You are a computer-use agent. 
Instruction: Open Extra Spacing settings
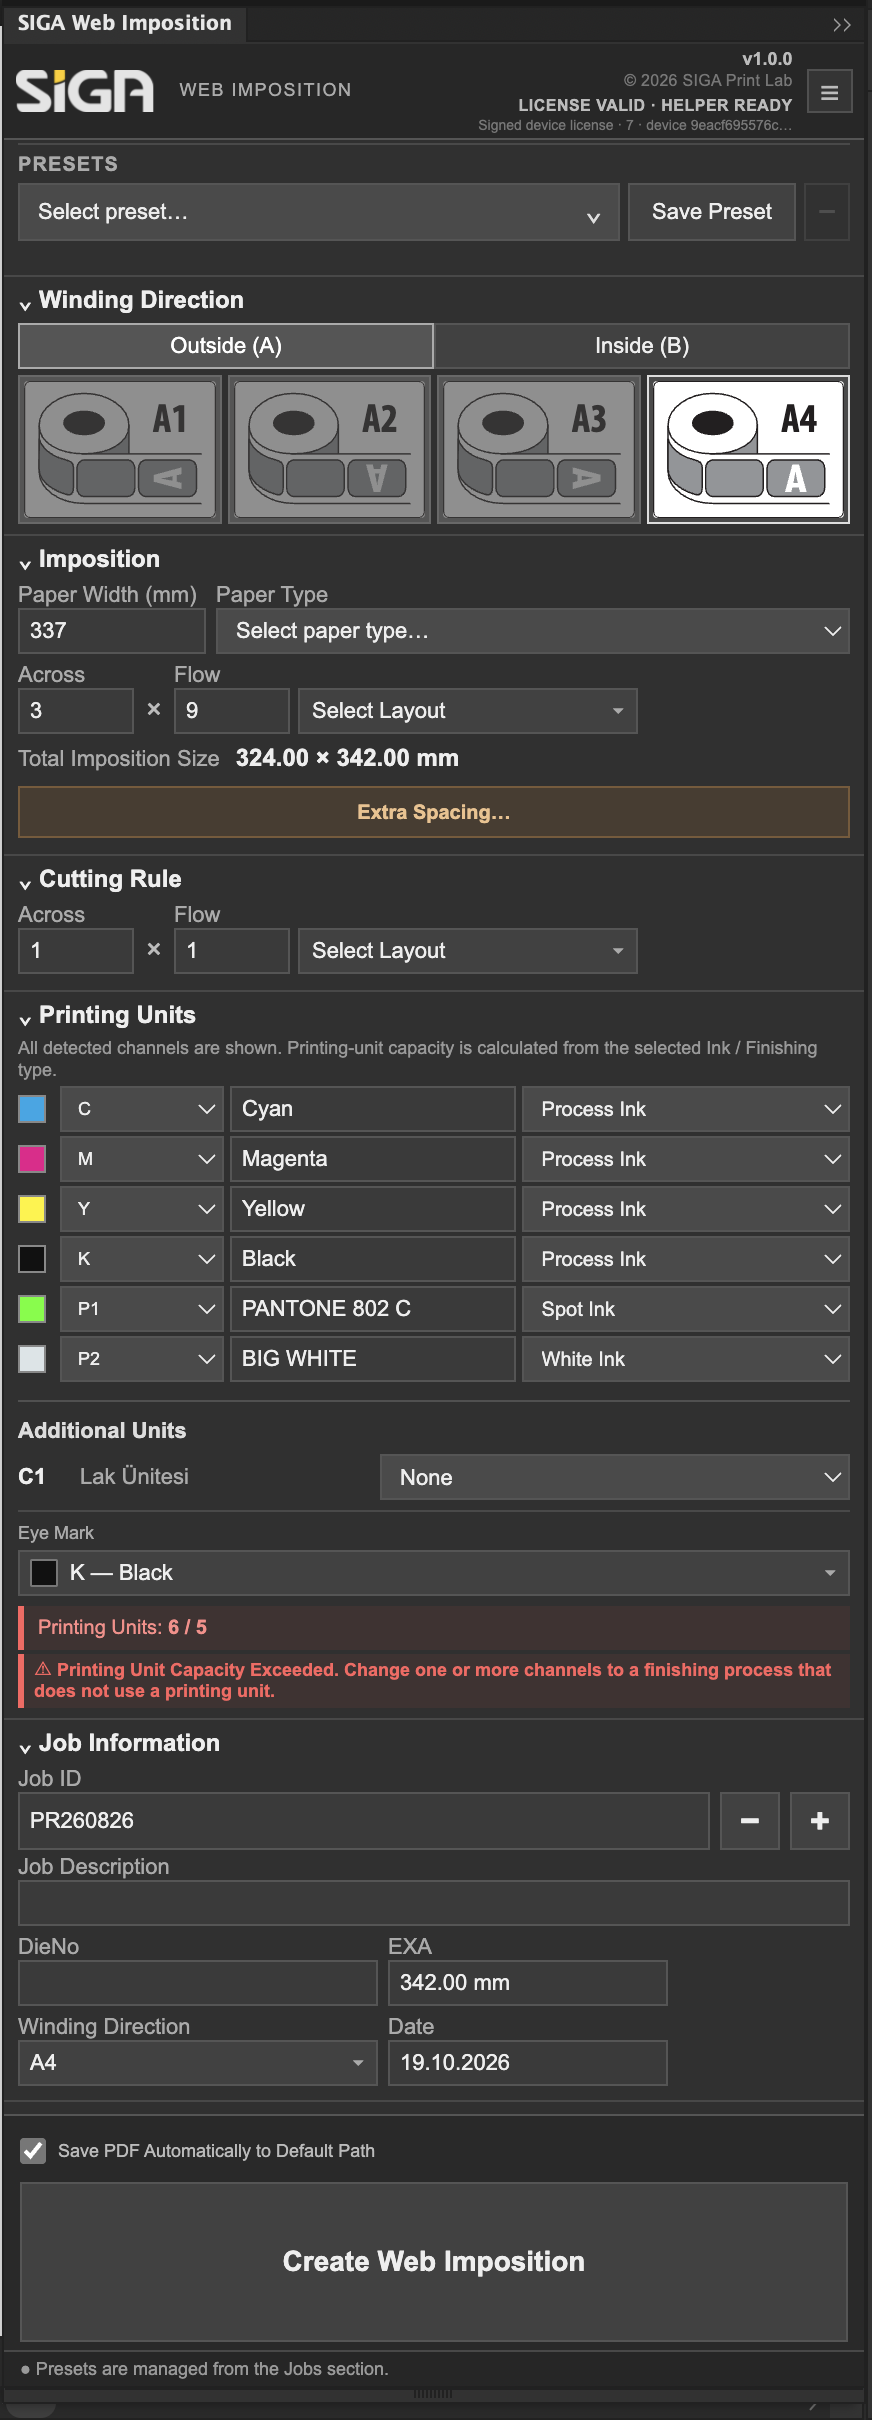434,812
